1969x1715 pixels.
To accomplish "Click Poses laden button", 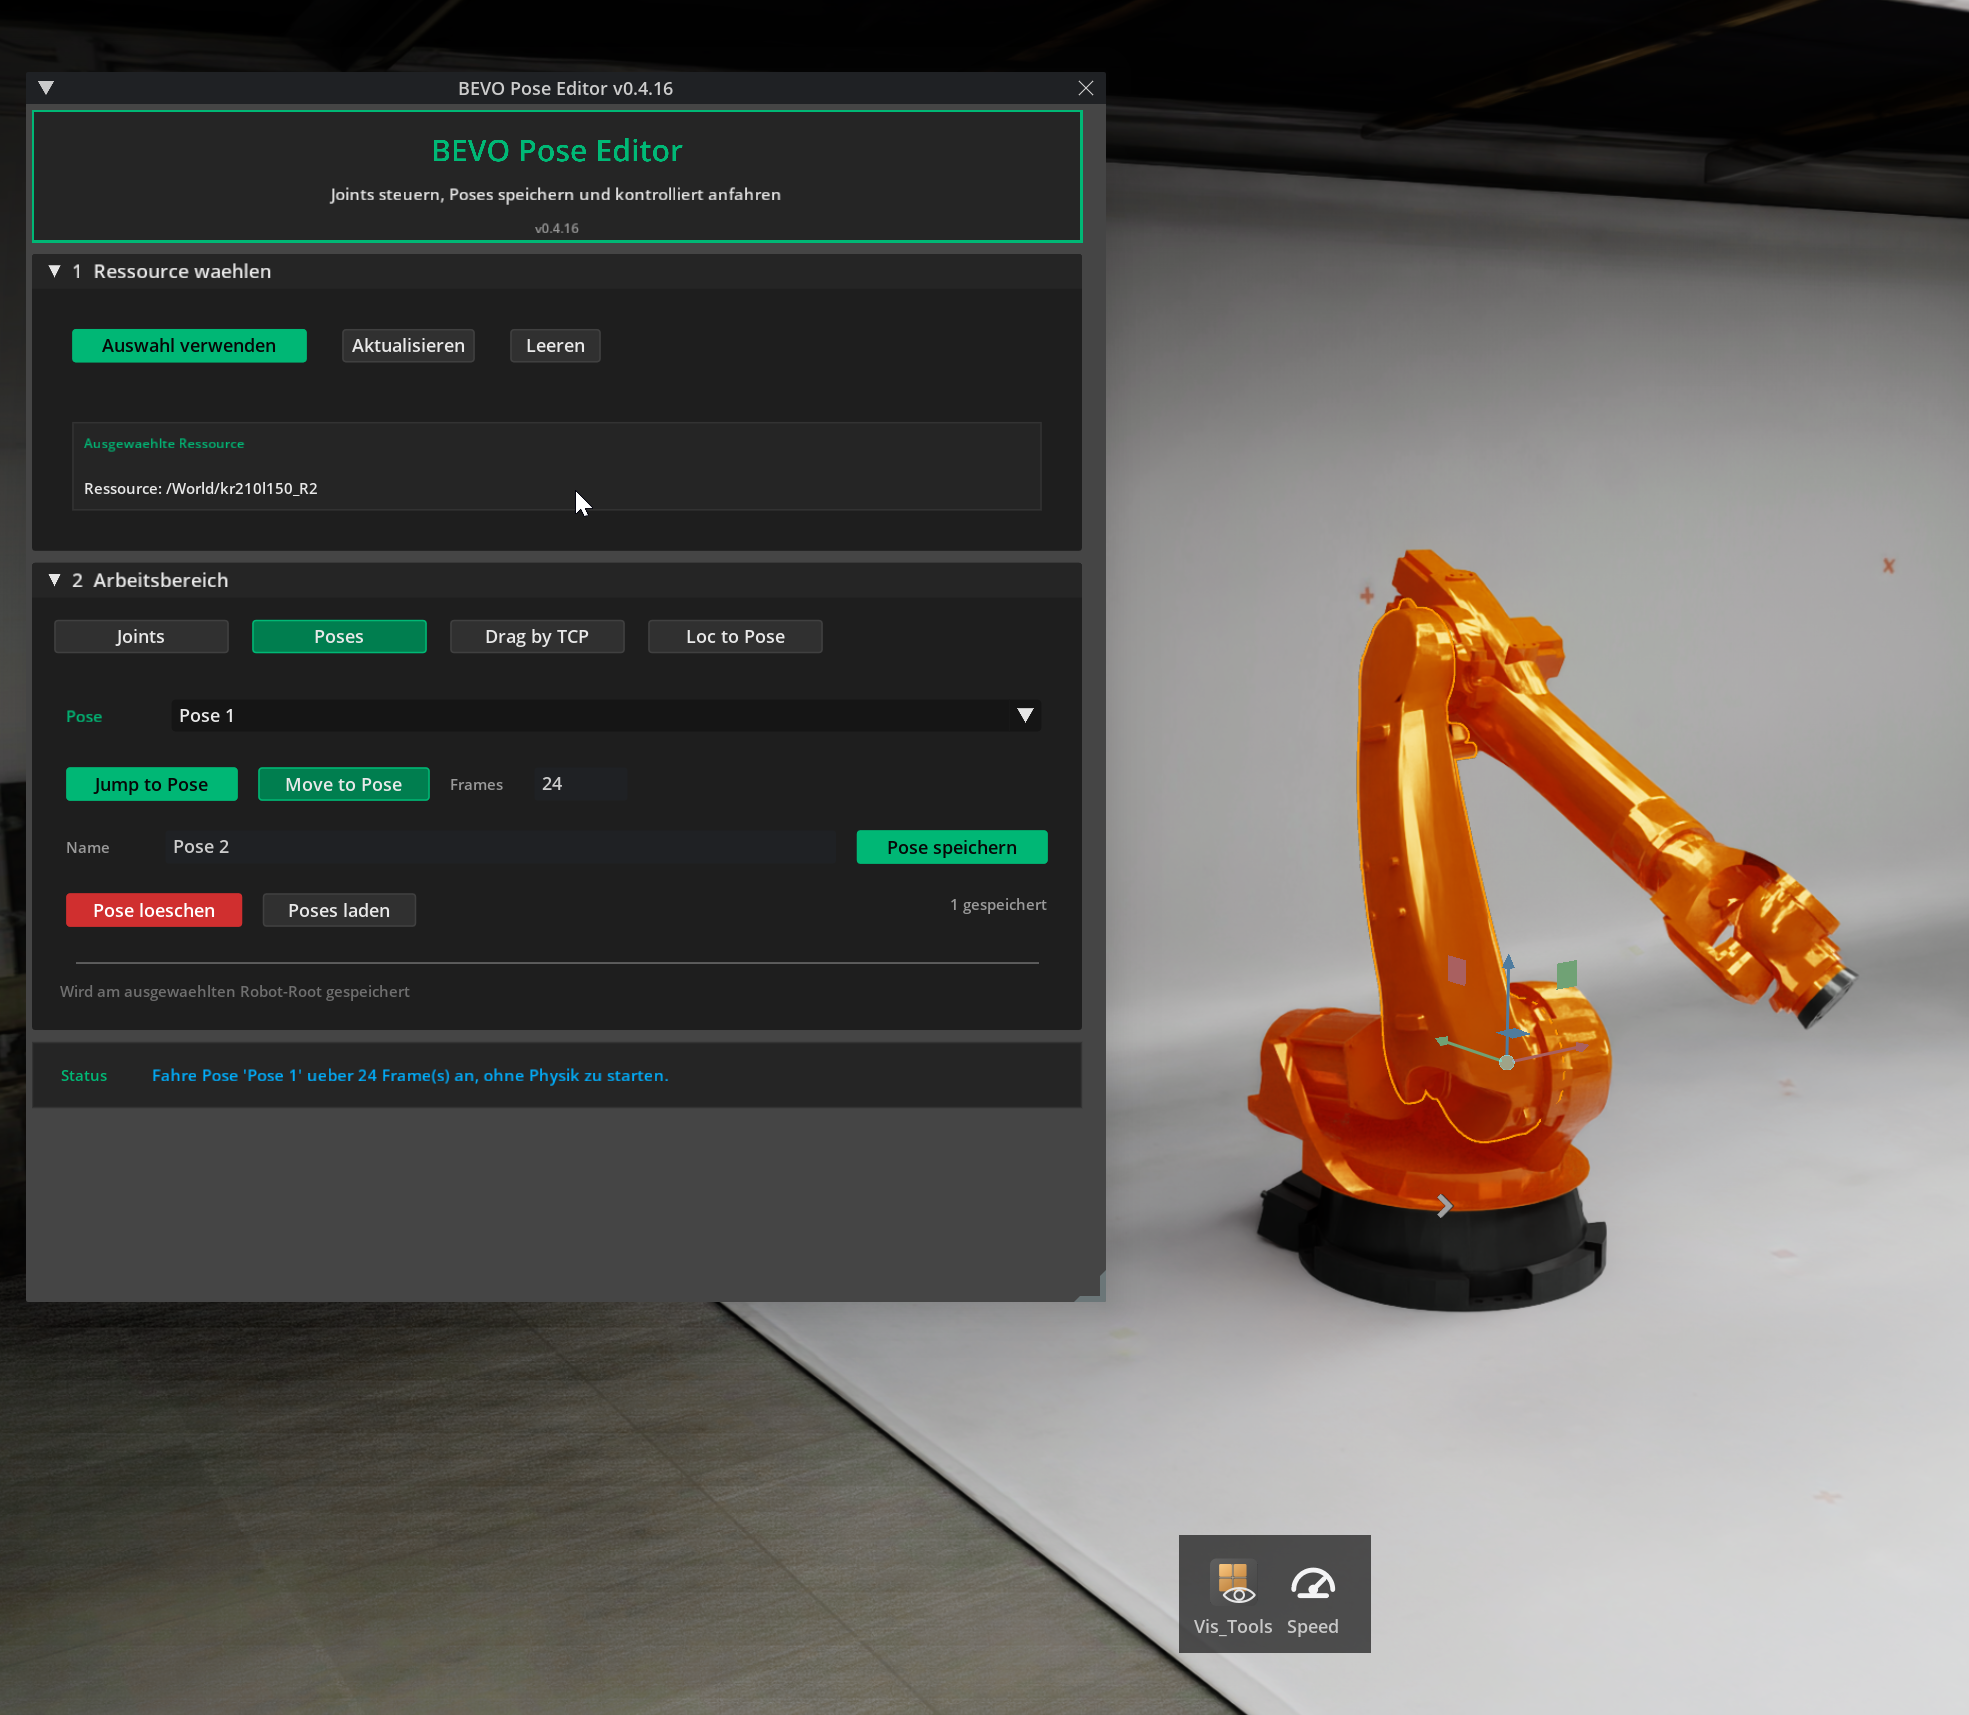I will (339, 911).
